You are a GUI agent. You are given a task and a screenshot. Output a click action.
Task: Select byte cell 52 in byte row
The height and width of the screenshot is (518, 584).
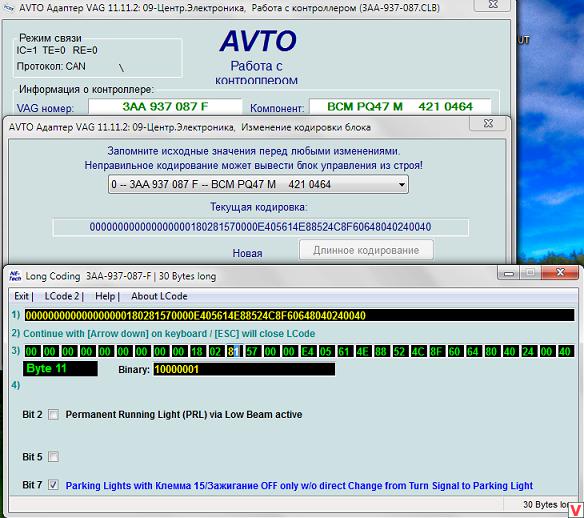tap(399, 351)
